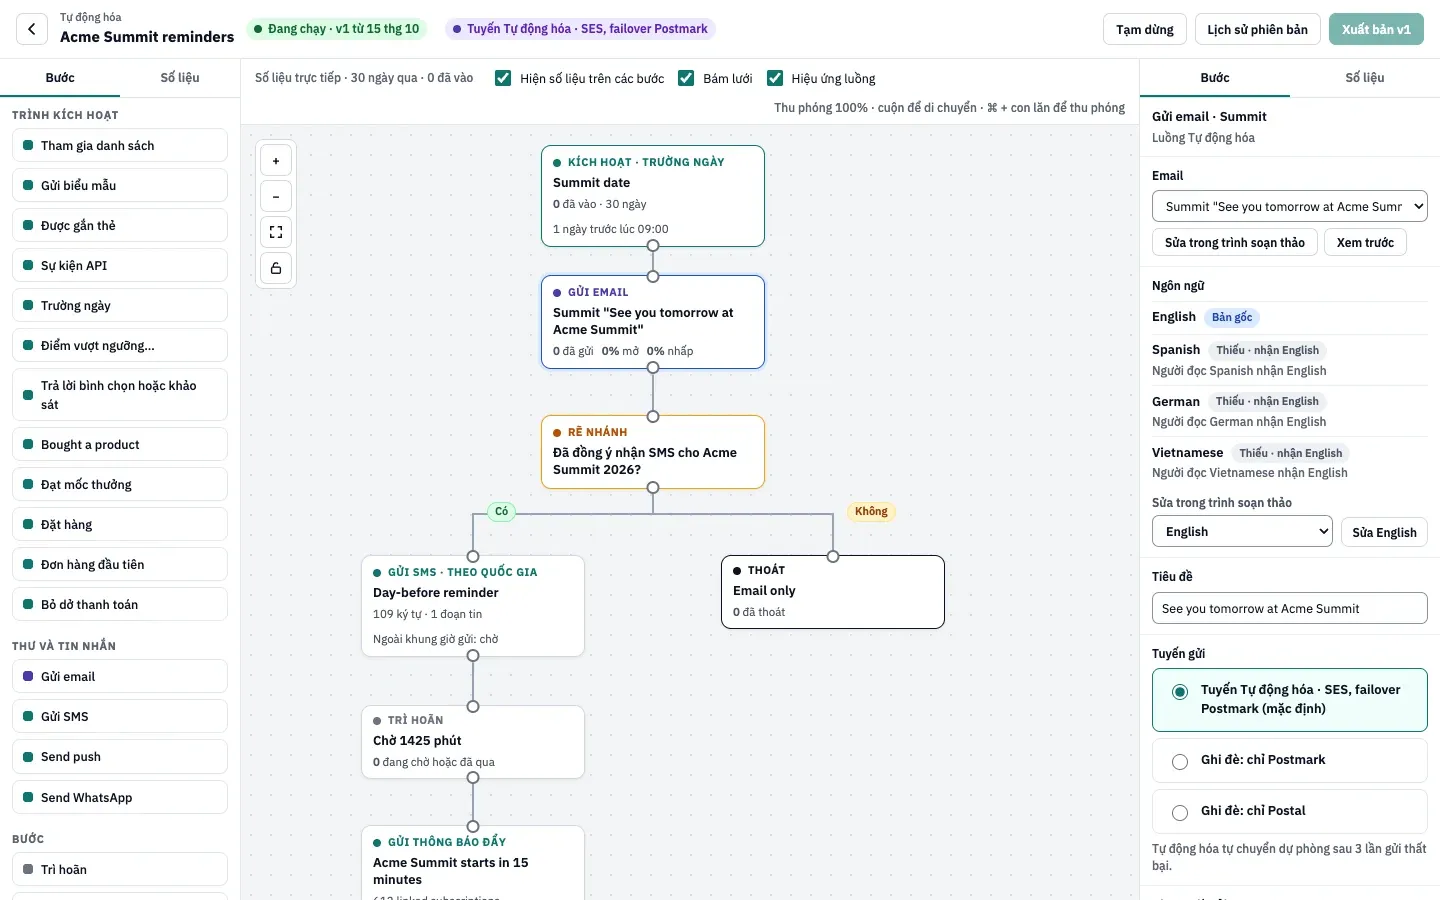Select the right panel Bước tab
Screen dimensions: 1440x900
[x=1215, y=78]
